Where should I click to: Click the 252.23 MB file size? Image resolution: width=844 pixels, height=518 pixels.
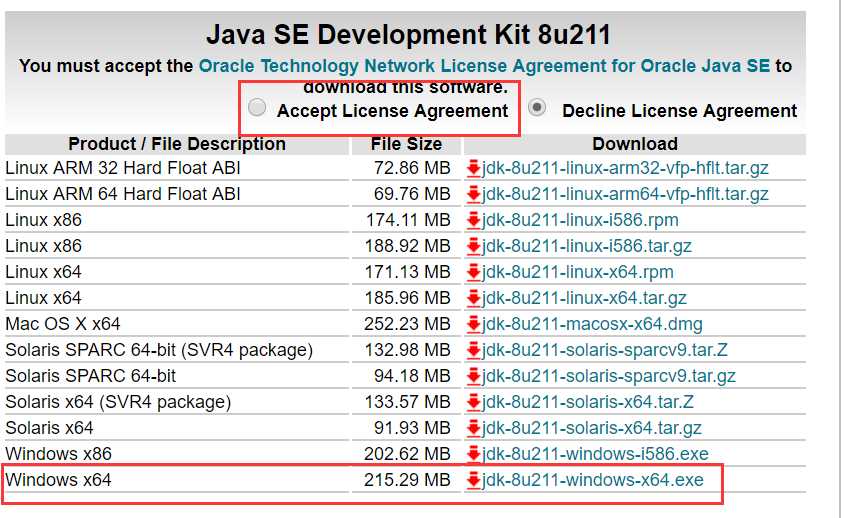tap(407, 324)
